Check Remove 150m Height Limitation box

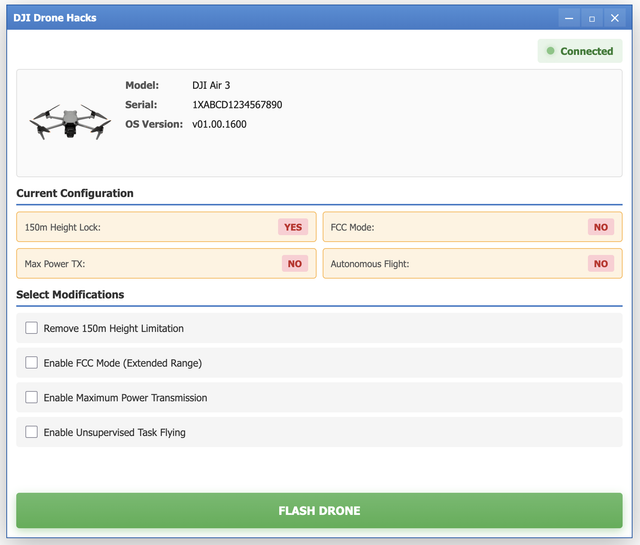pyautogui.click(x=31, y=328)
